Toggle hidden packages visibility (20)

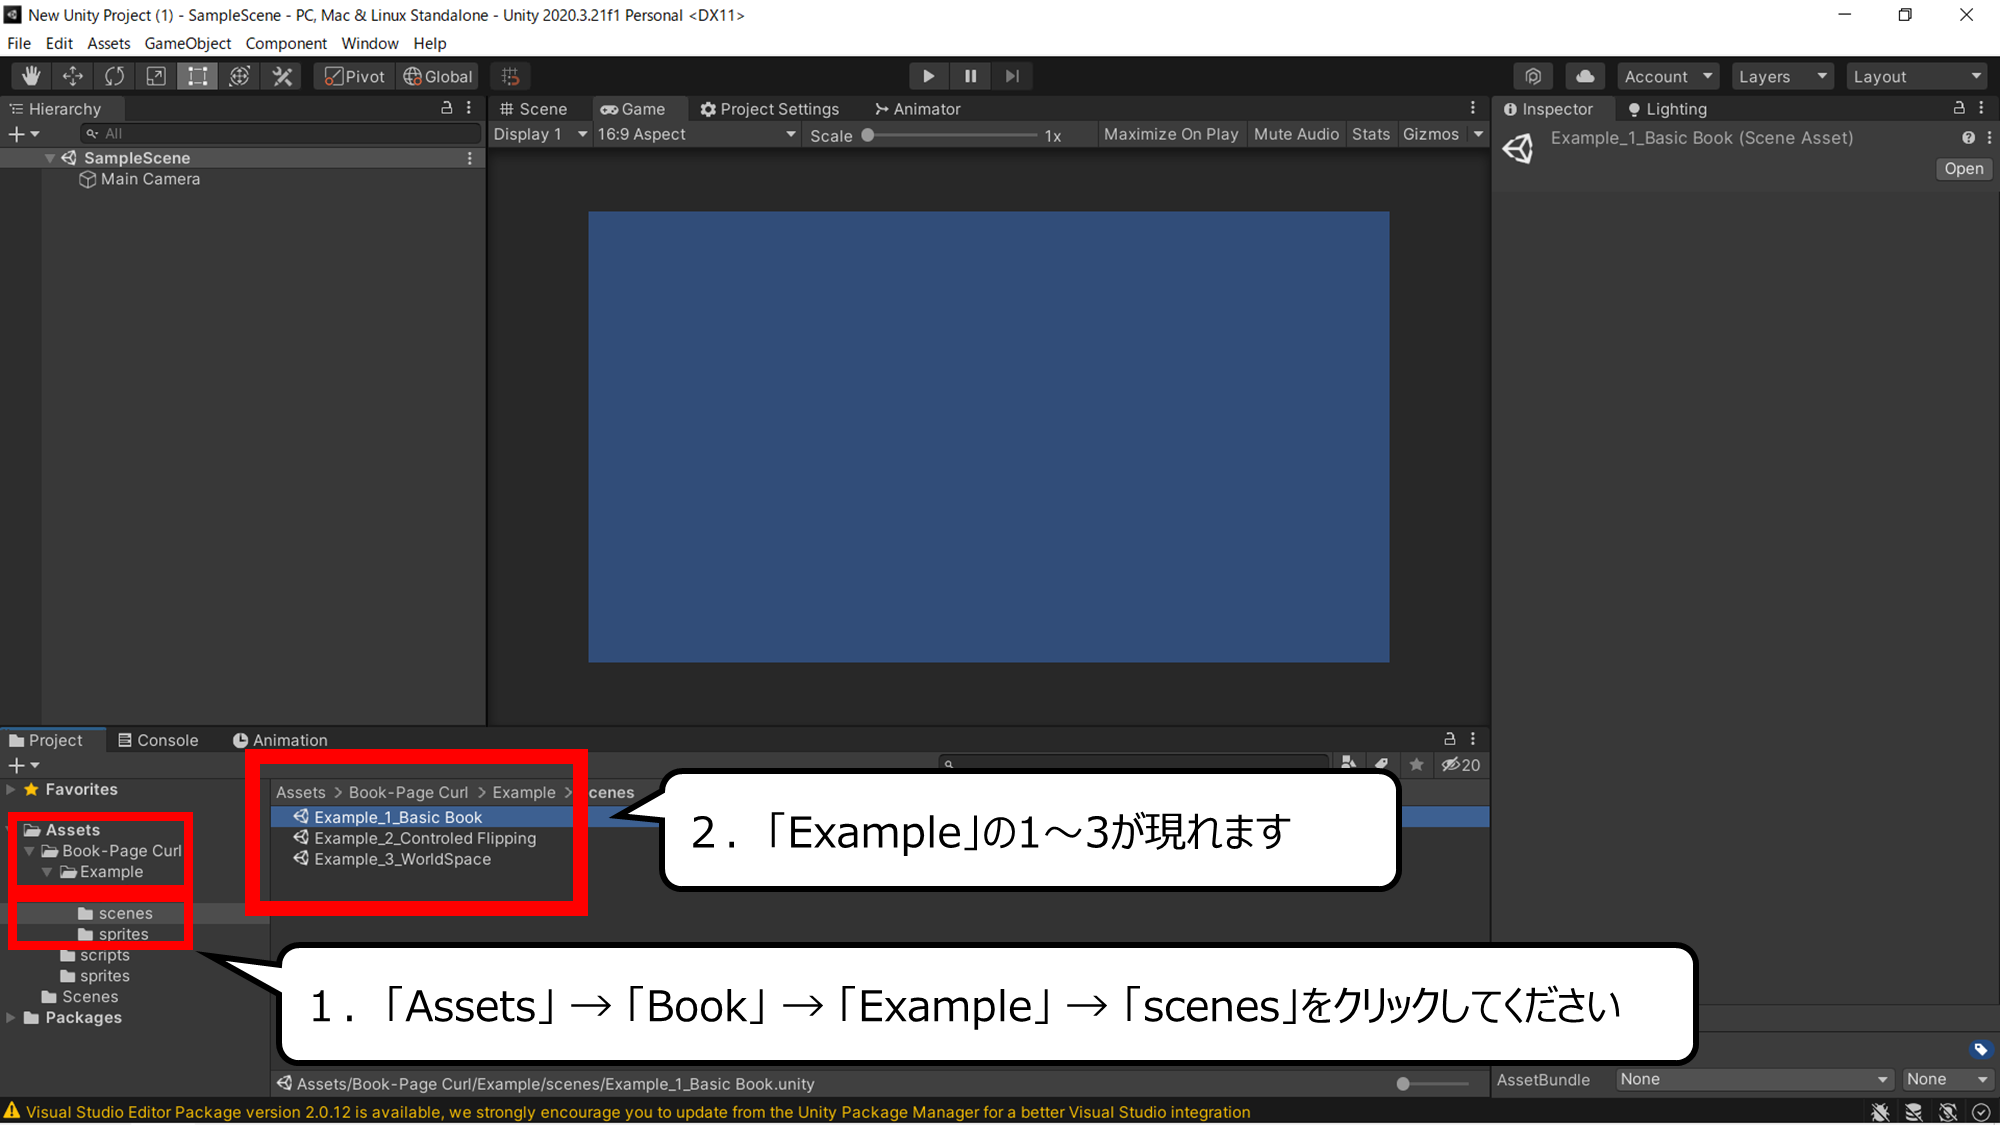click(x=1460, y=765)
